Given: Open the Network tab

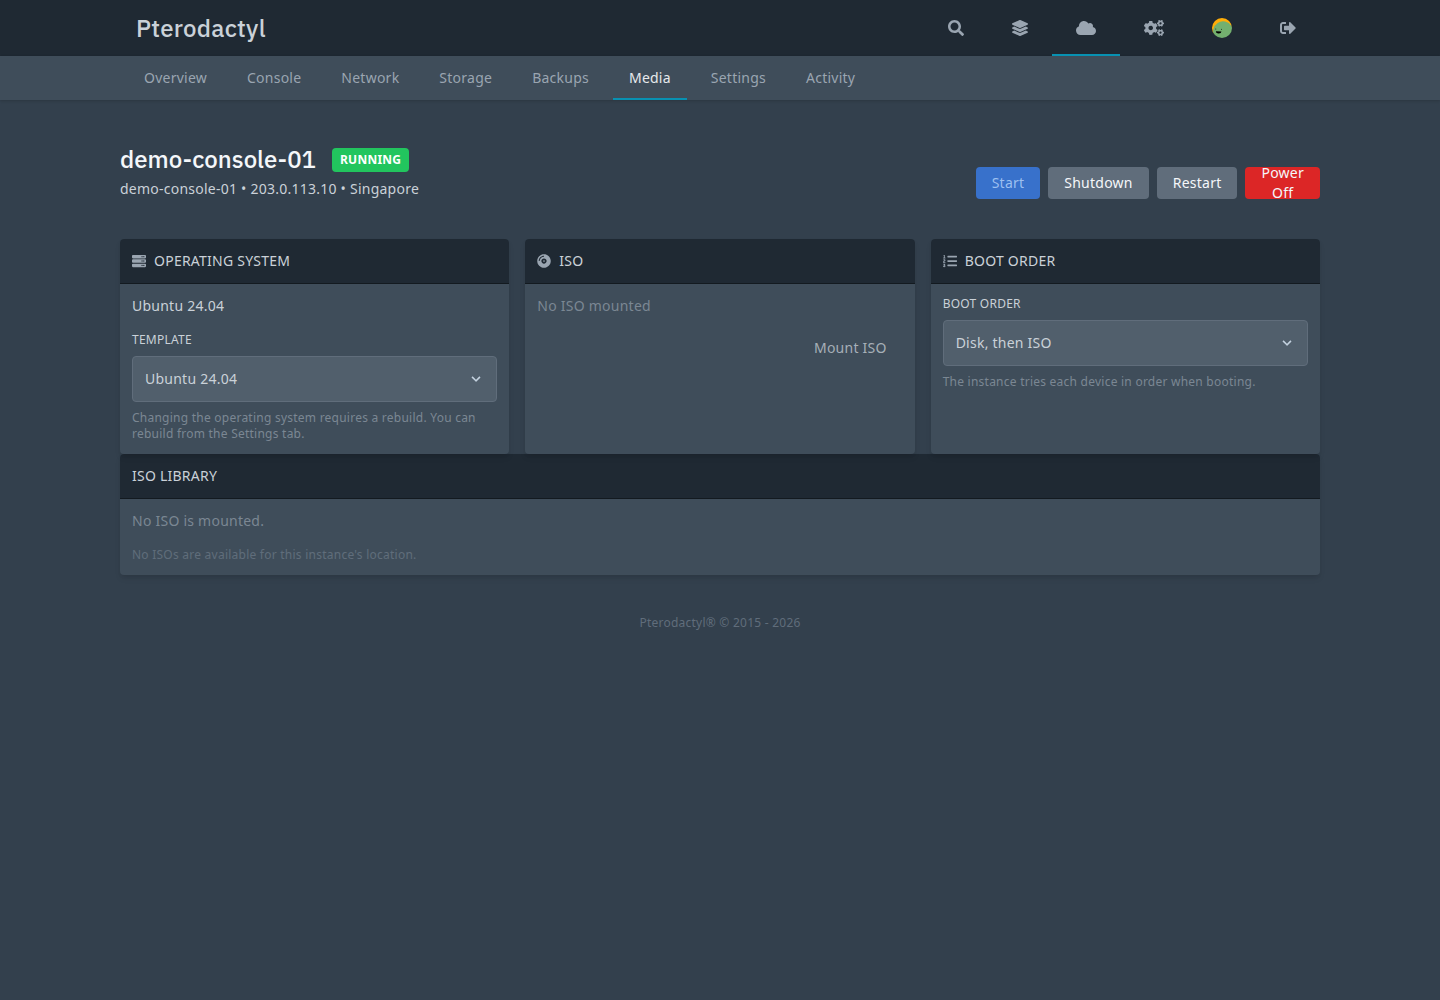Looking at the screenshot, I should click(x=370, y=78).
